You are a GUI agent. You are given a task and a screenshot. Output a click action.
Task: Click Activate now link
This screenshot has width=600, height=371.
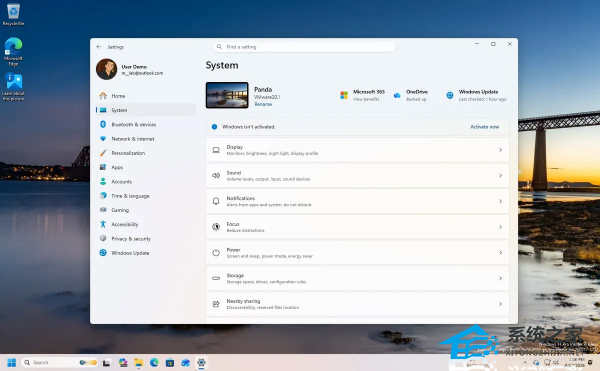click(x=484, y=127)
